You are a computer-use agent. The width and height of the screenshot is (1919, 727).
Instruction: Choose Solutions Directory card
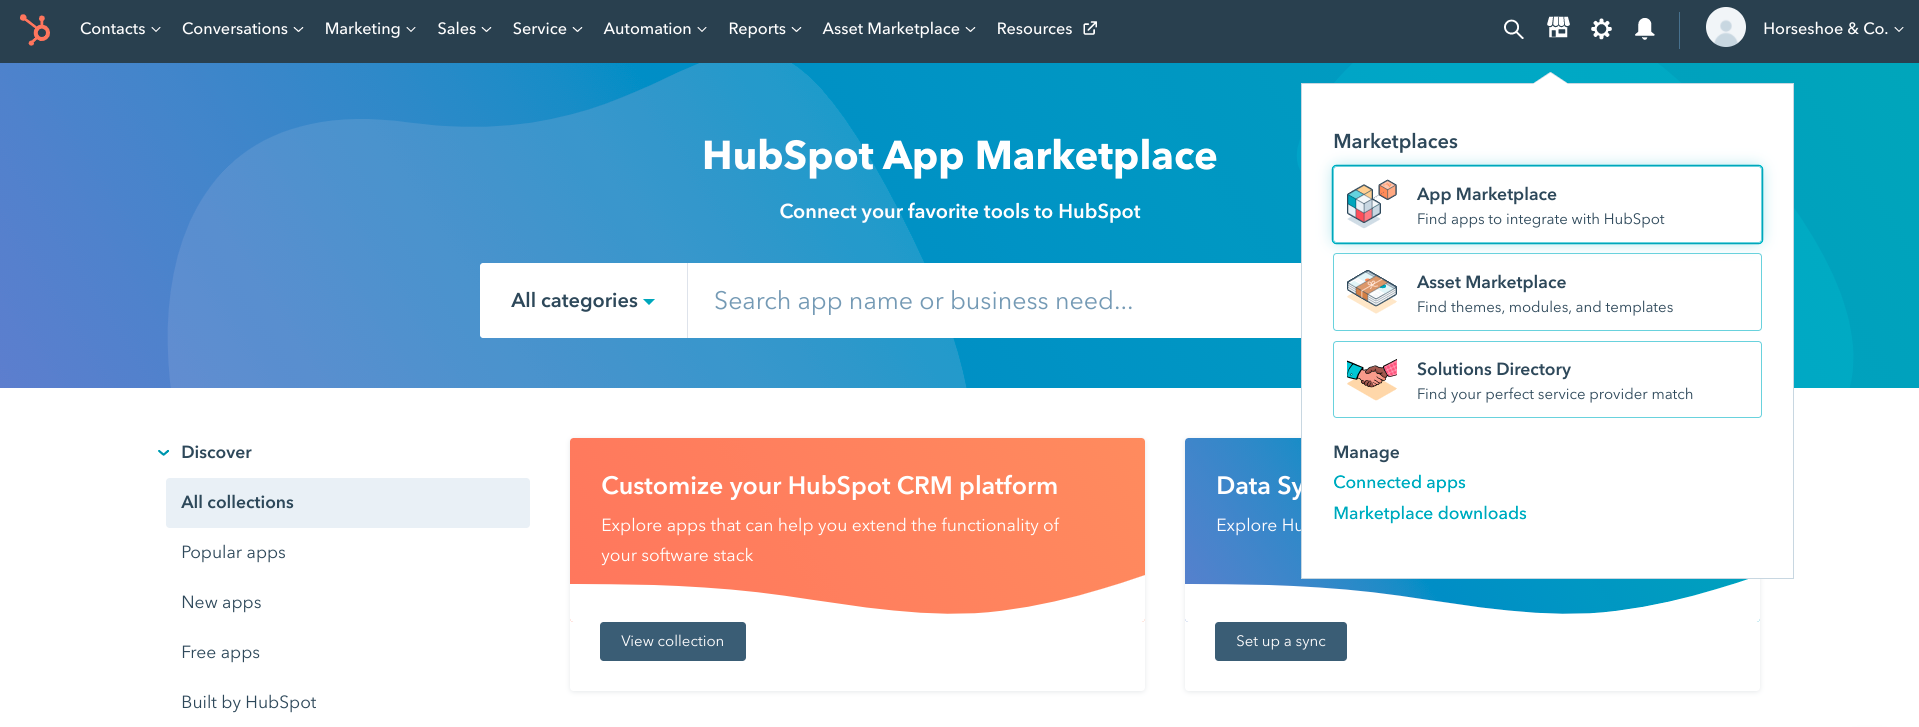1547,379
